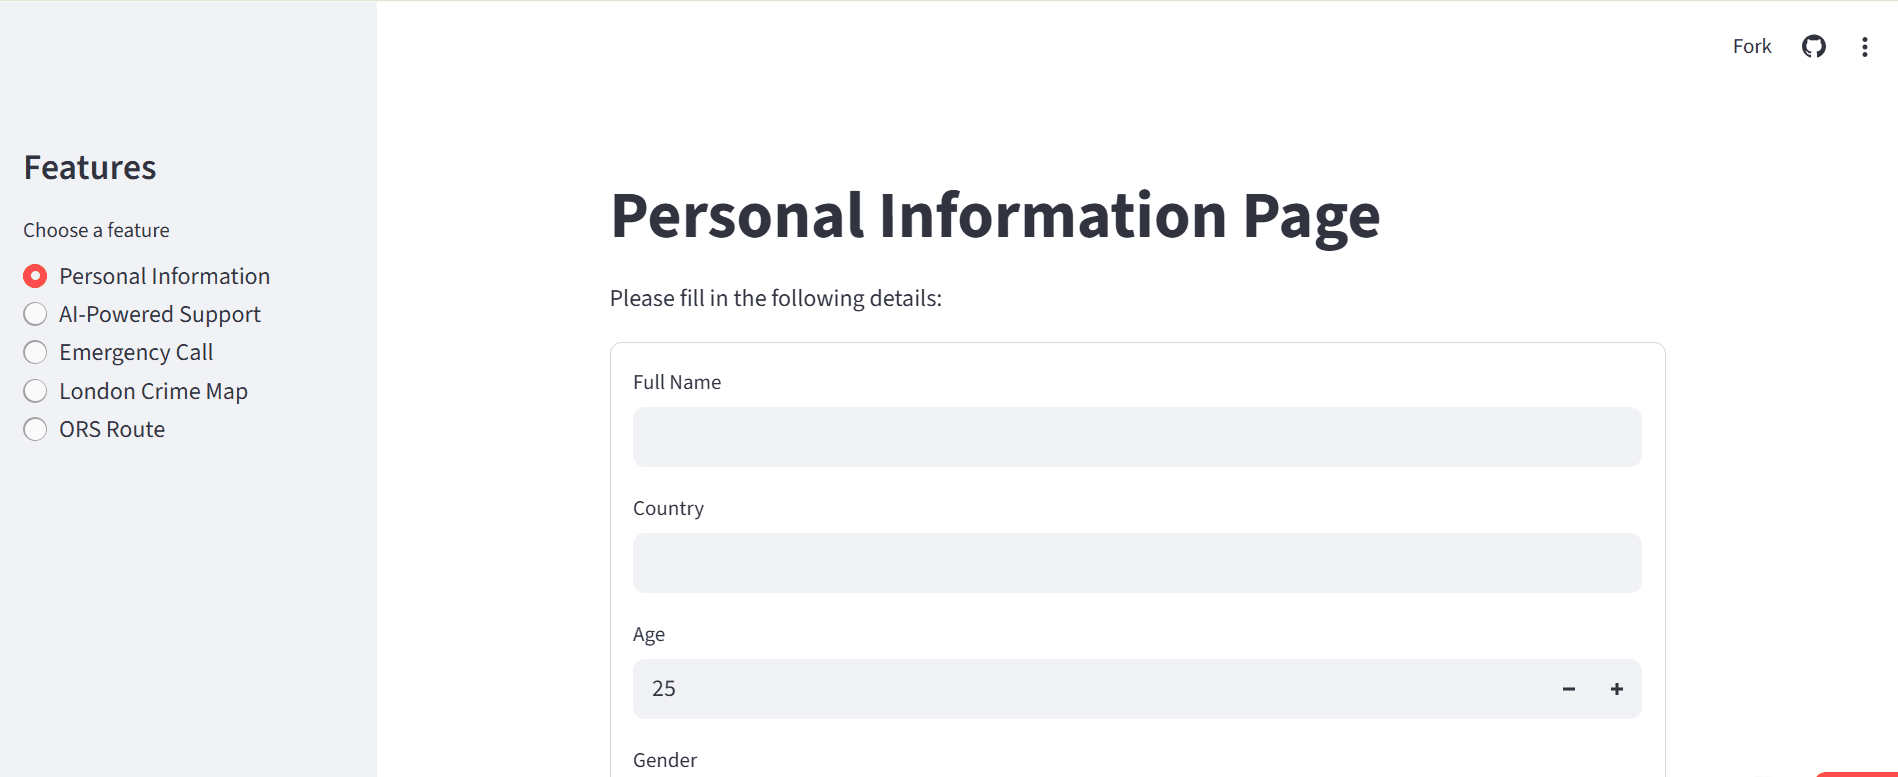Switch to the London Crime Map feature
1898x777 pixels.
tap(35, 391)
